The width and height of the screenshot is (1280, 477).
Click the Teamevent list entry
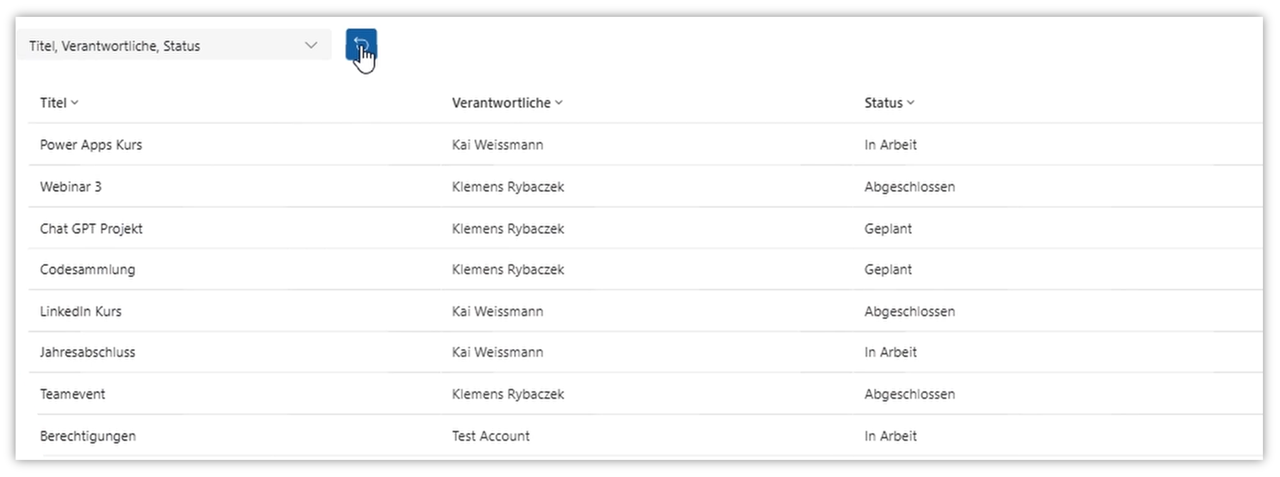click(72, 395)
